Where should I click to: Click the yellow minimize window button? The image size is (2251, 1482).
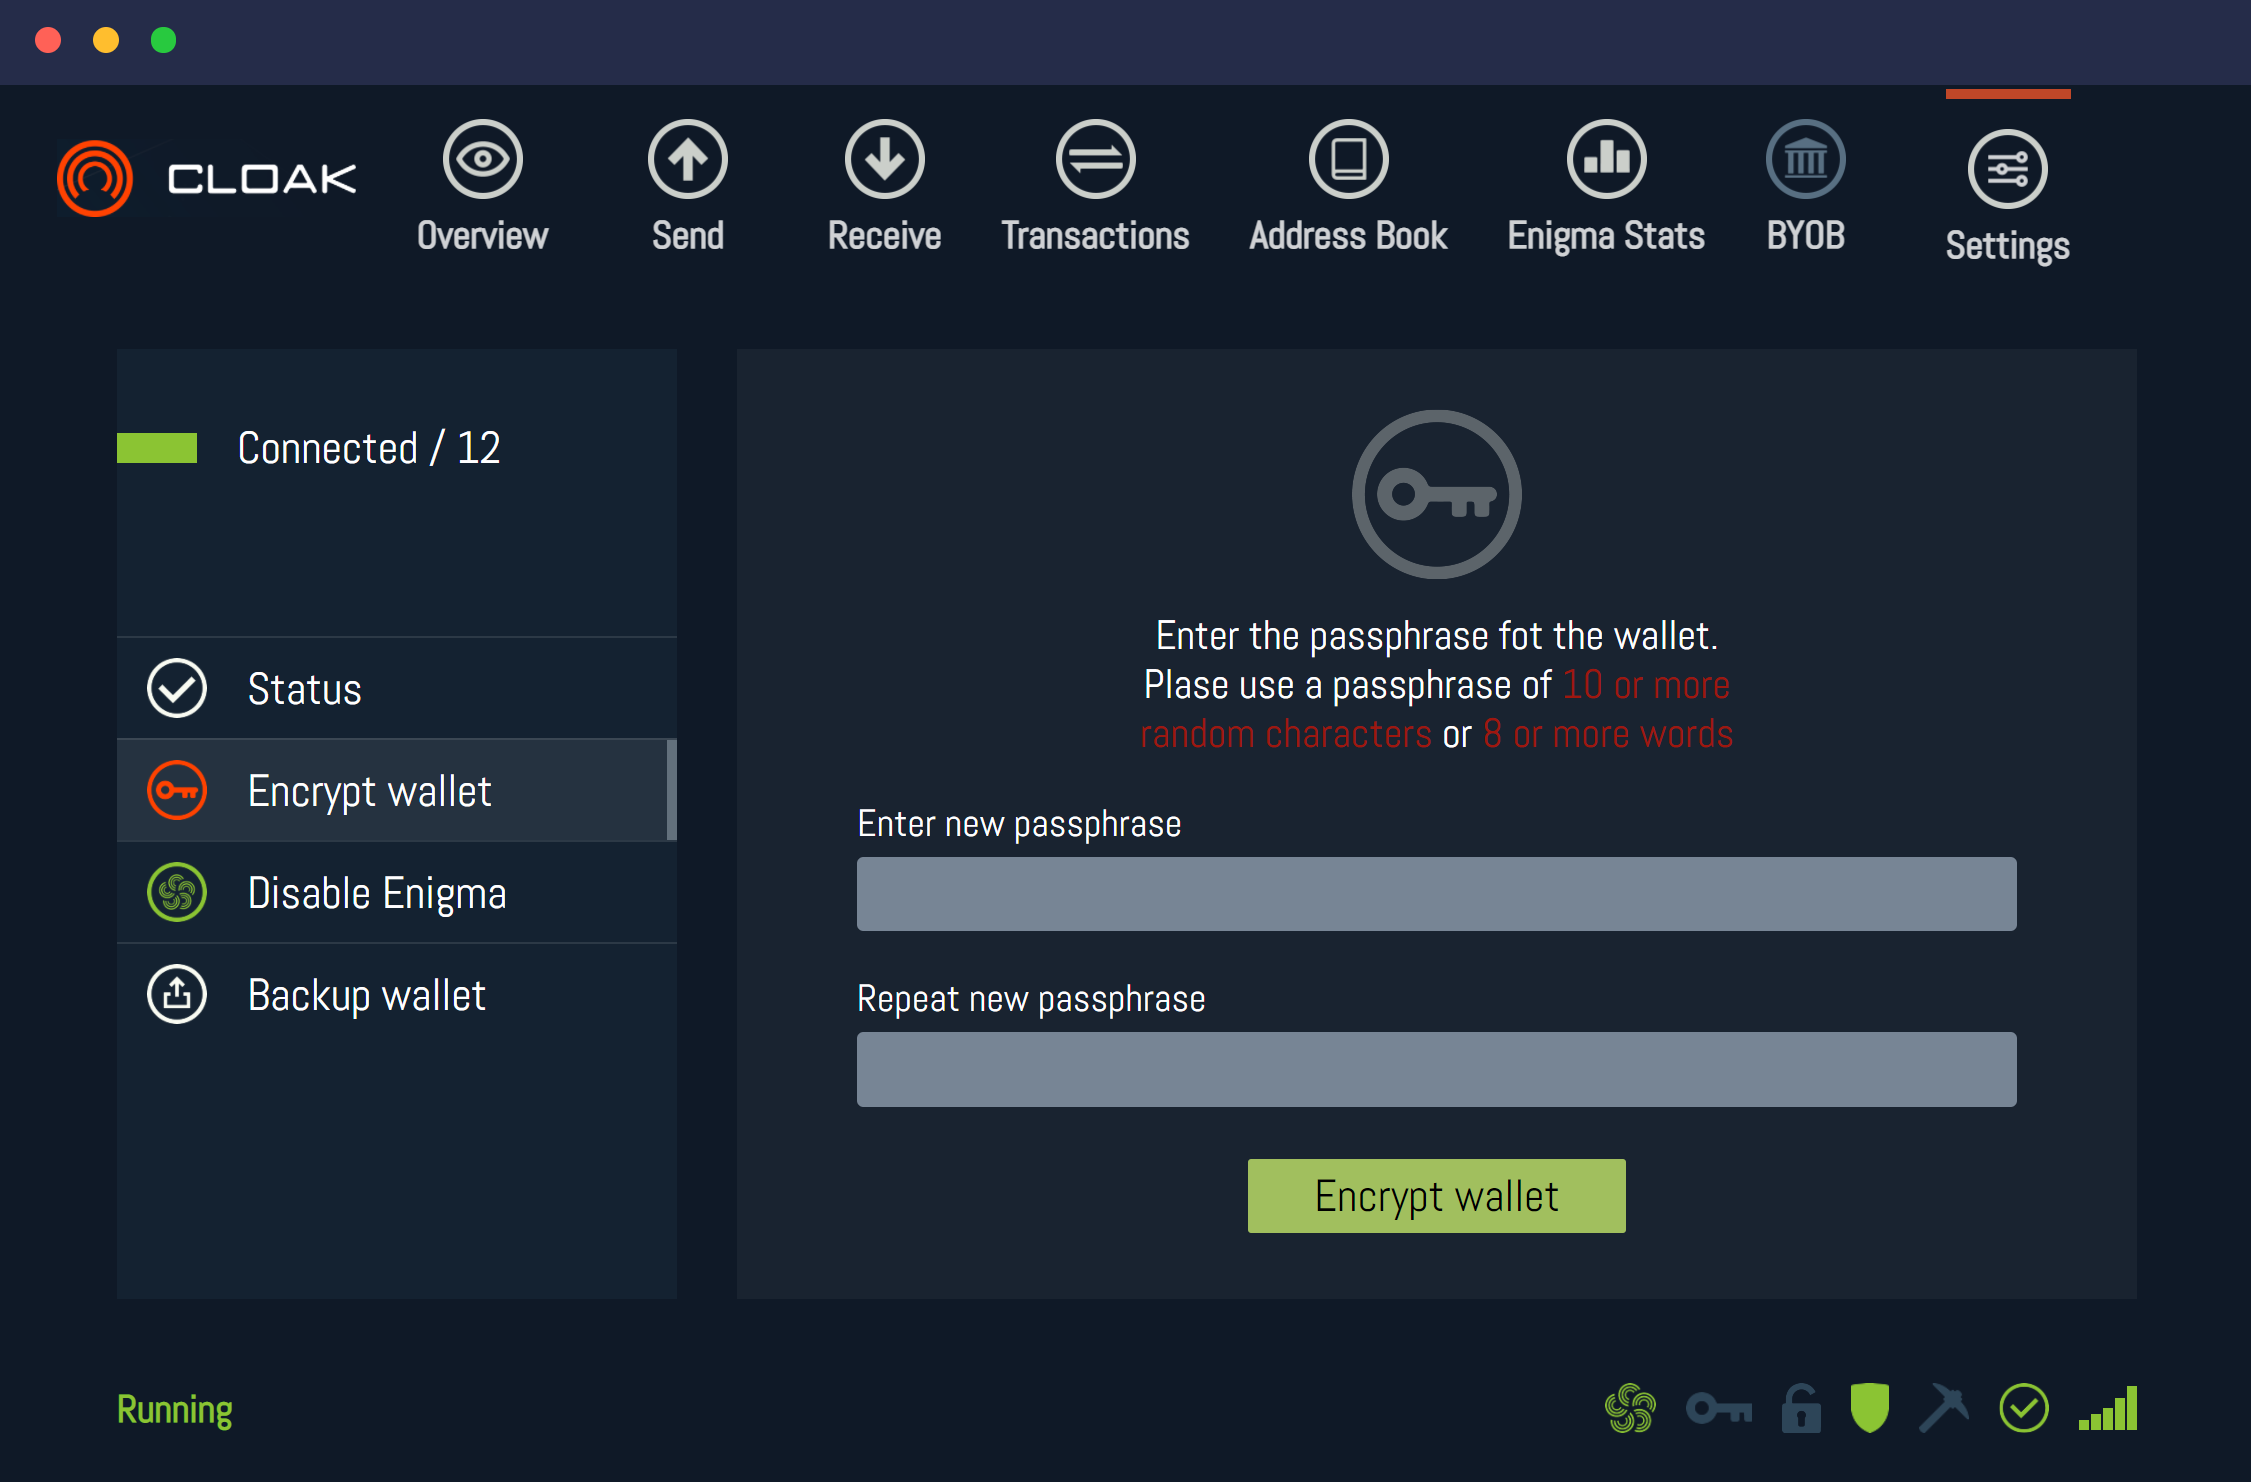106,40
